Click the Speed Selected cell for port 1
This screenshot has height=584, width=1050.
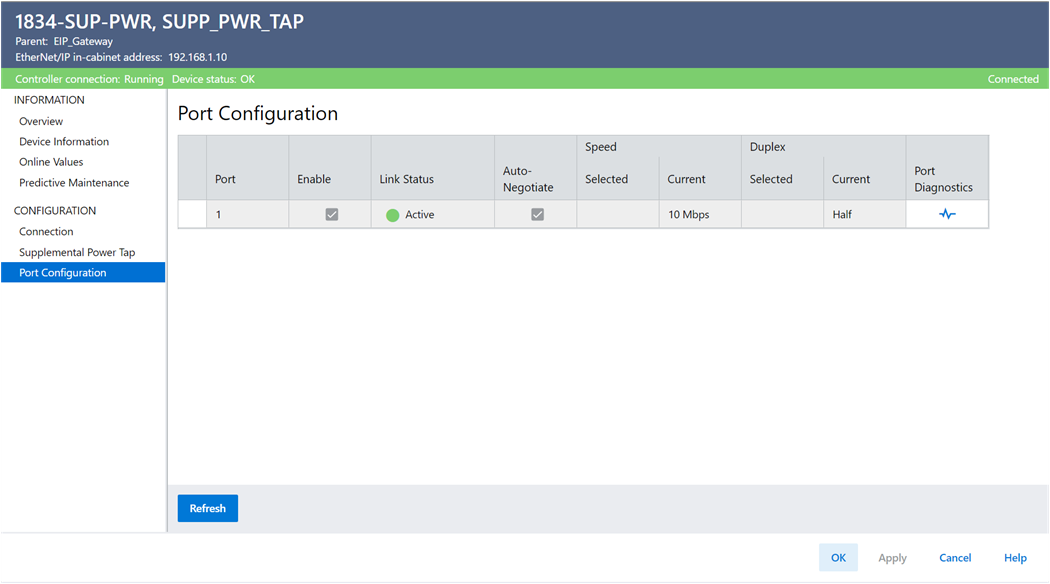click(x=617, y=214)
